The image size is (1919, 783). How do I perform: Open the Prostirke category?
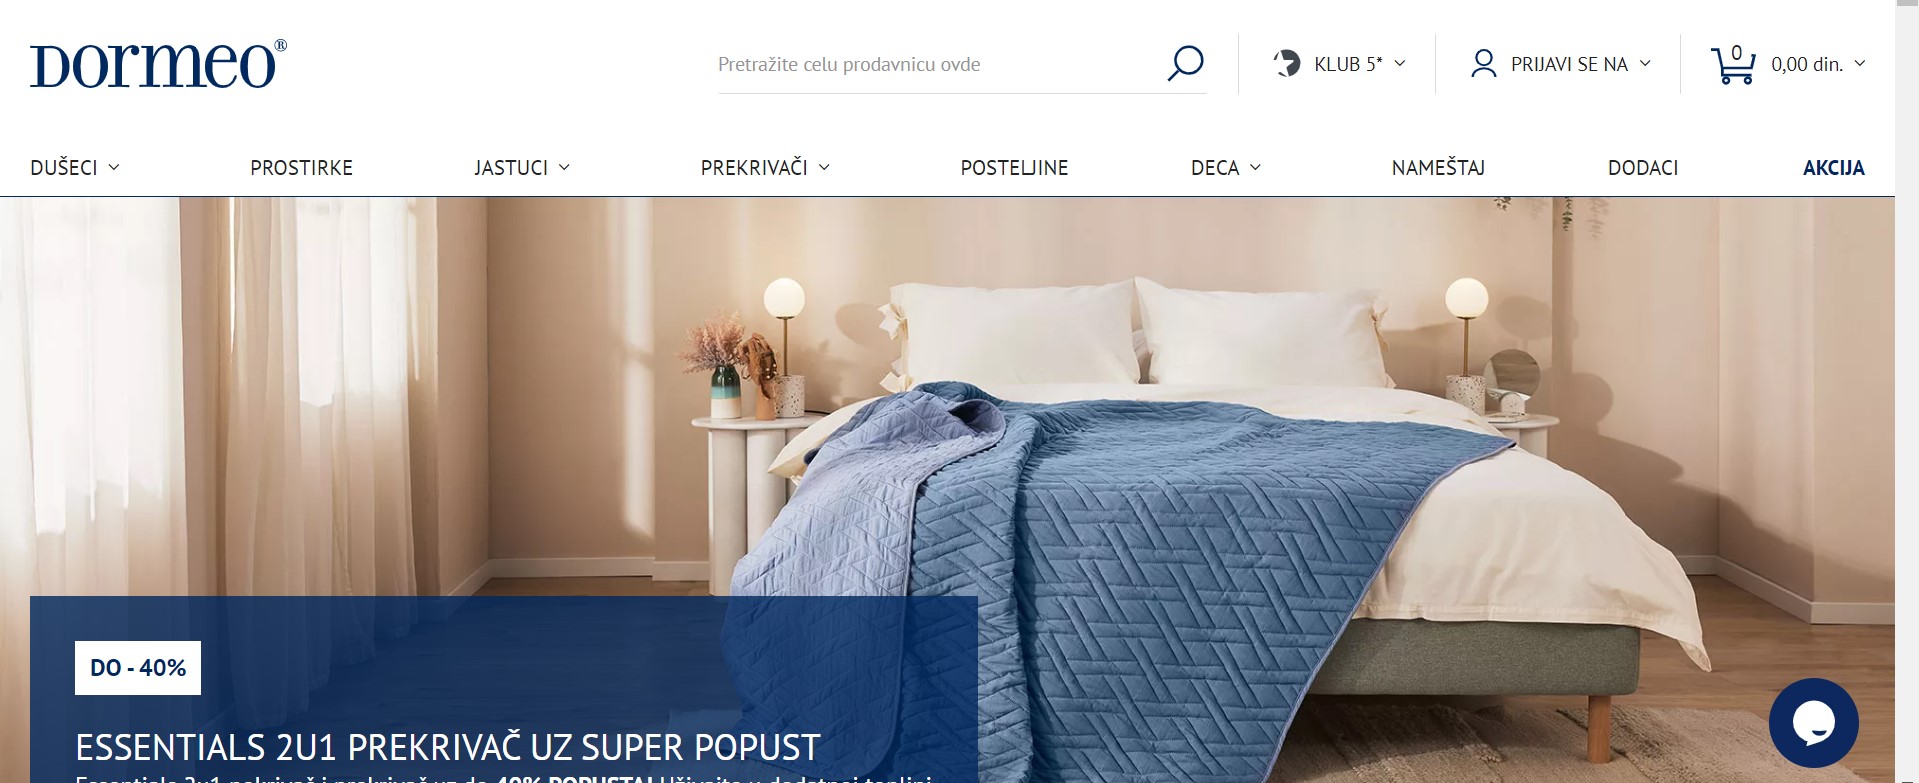coord(301,168)
